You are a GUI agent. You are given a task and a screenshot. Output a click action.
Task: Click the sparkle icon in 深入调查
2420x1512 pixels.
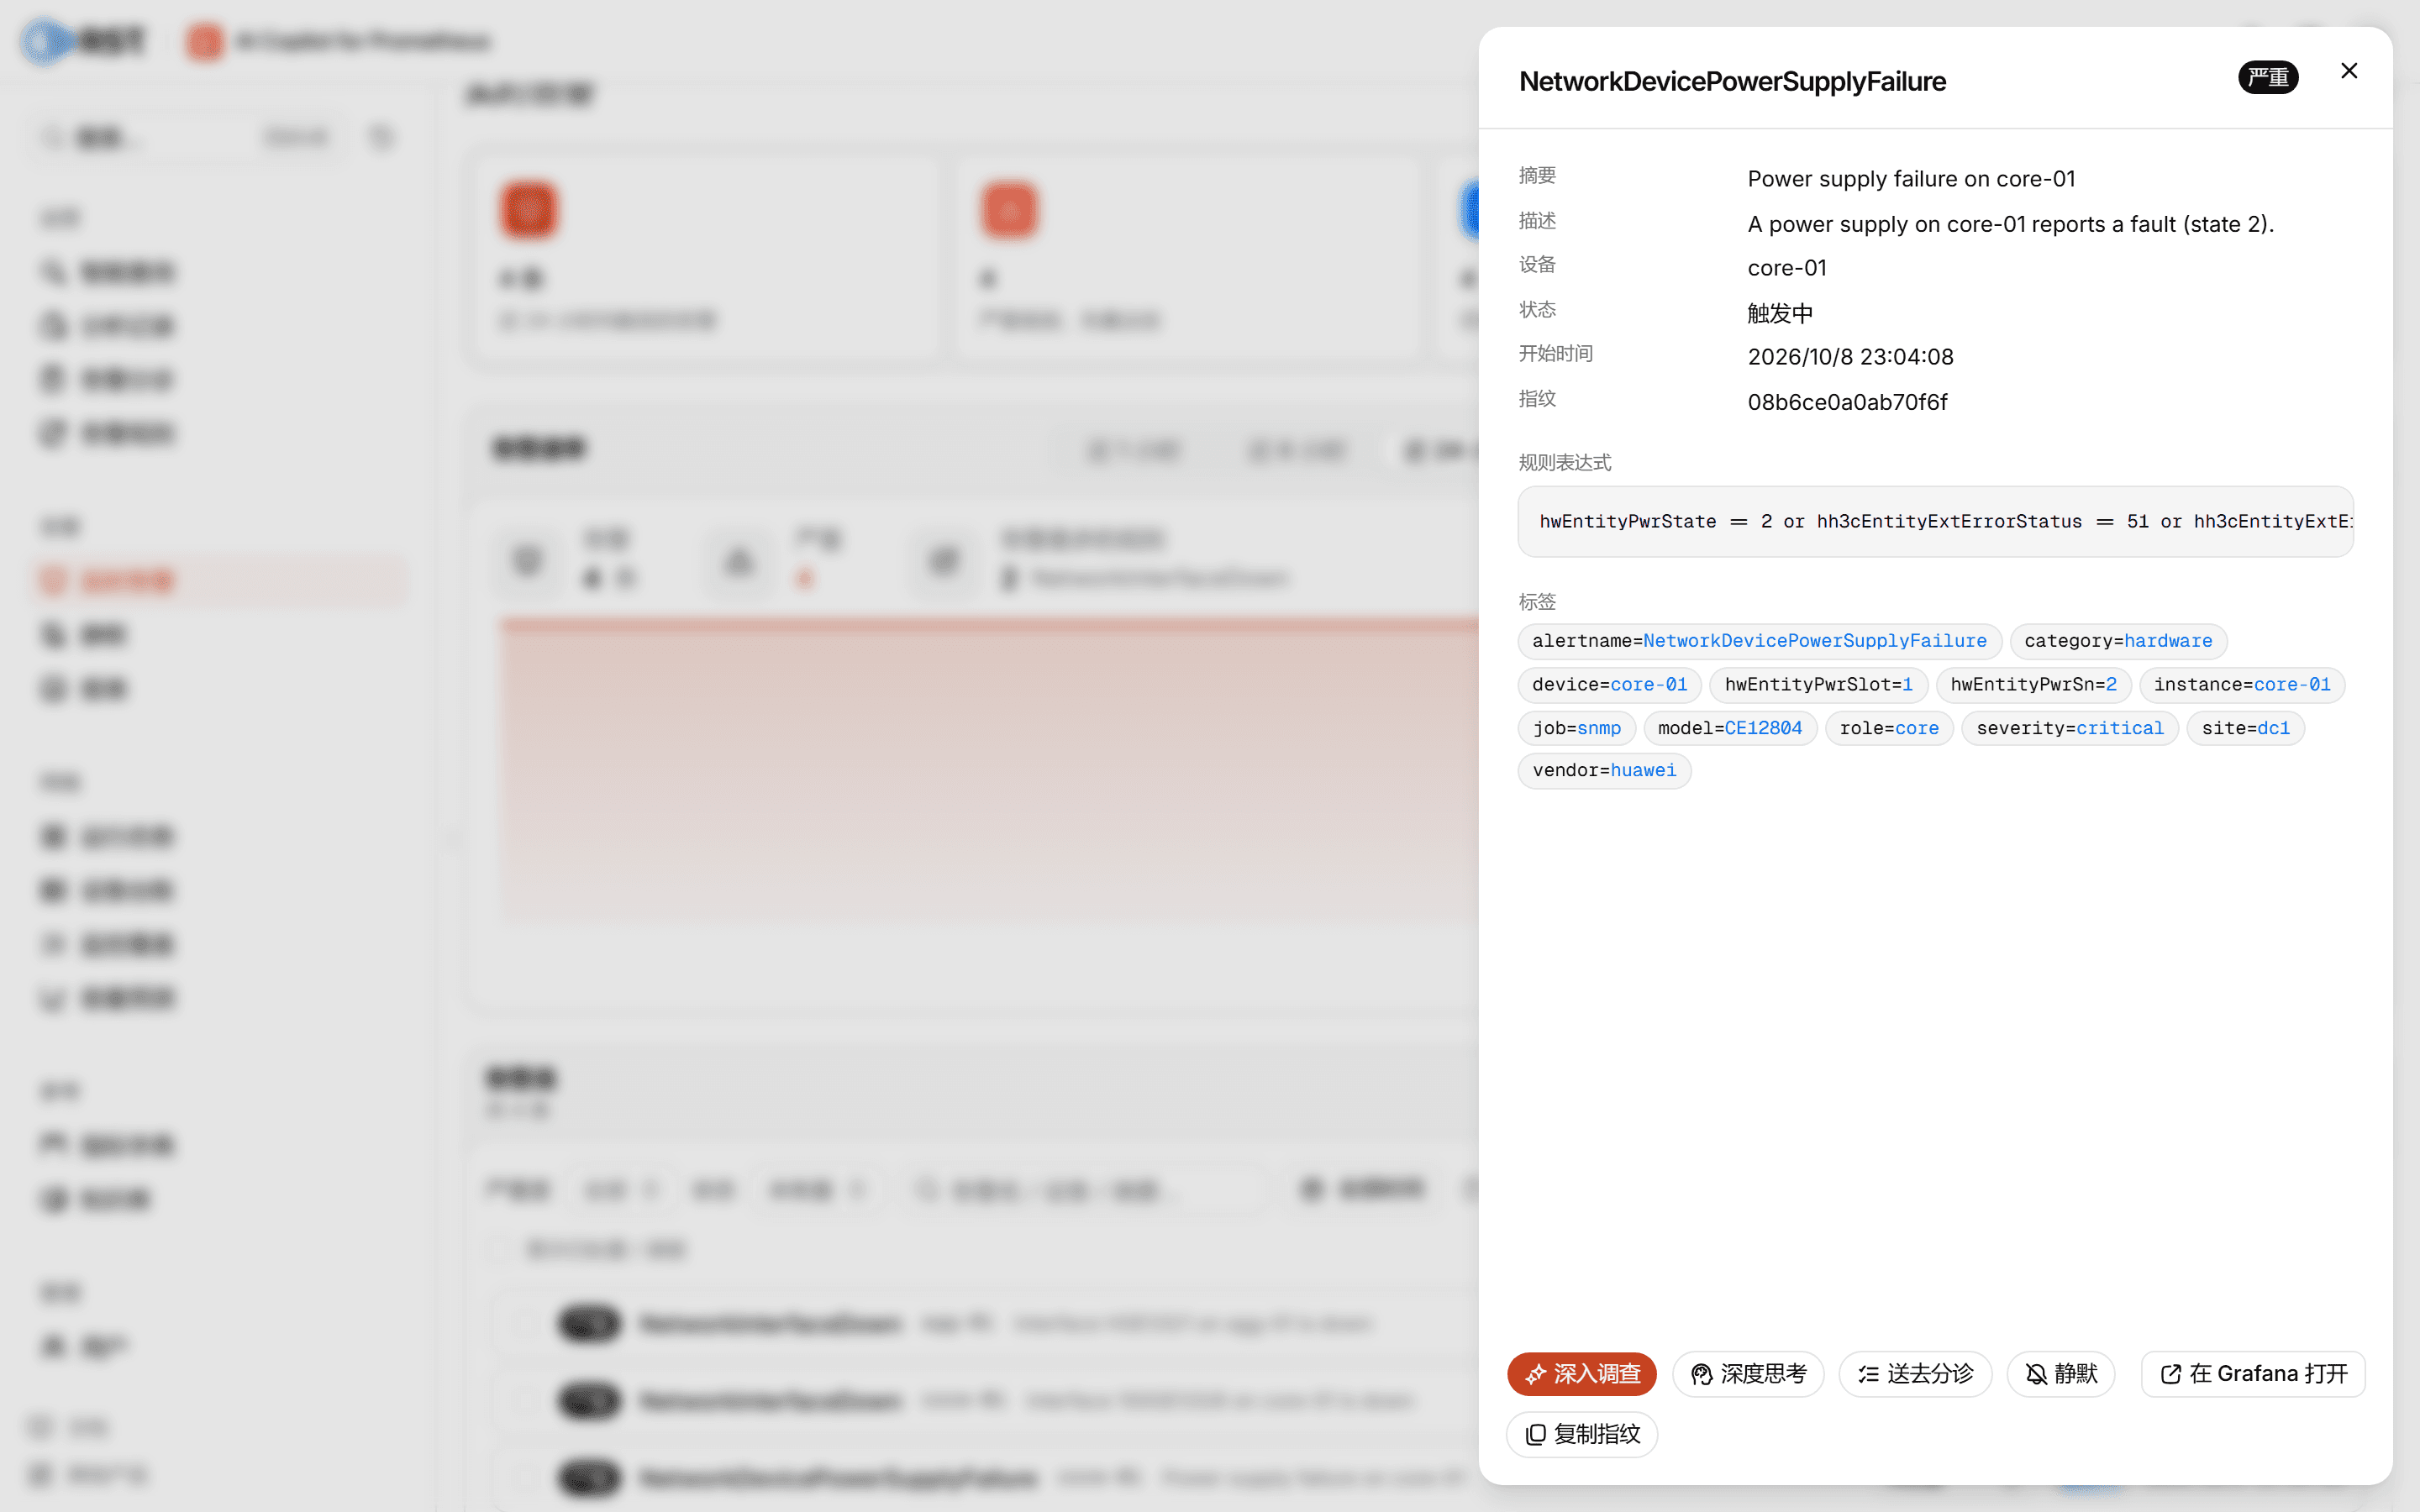1536,1375
